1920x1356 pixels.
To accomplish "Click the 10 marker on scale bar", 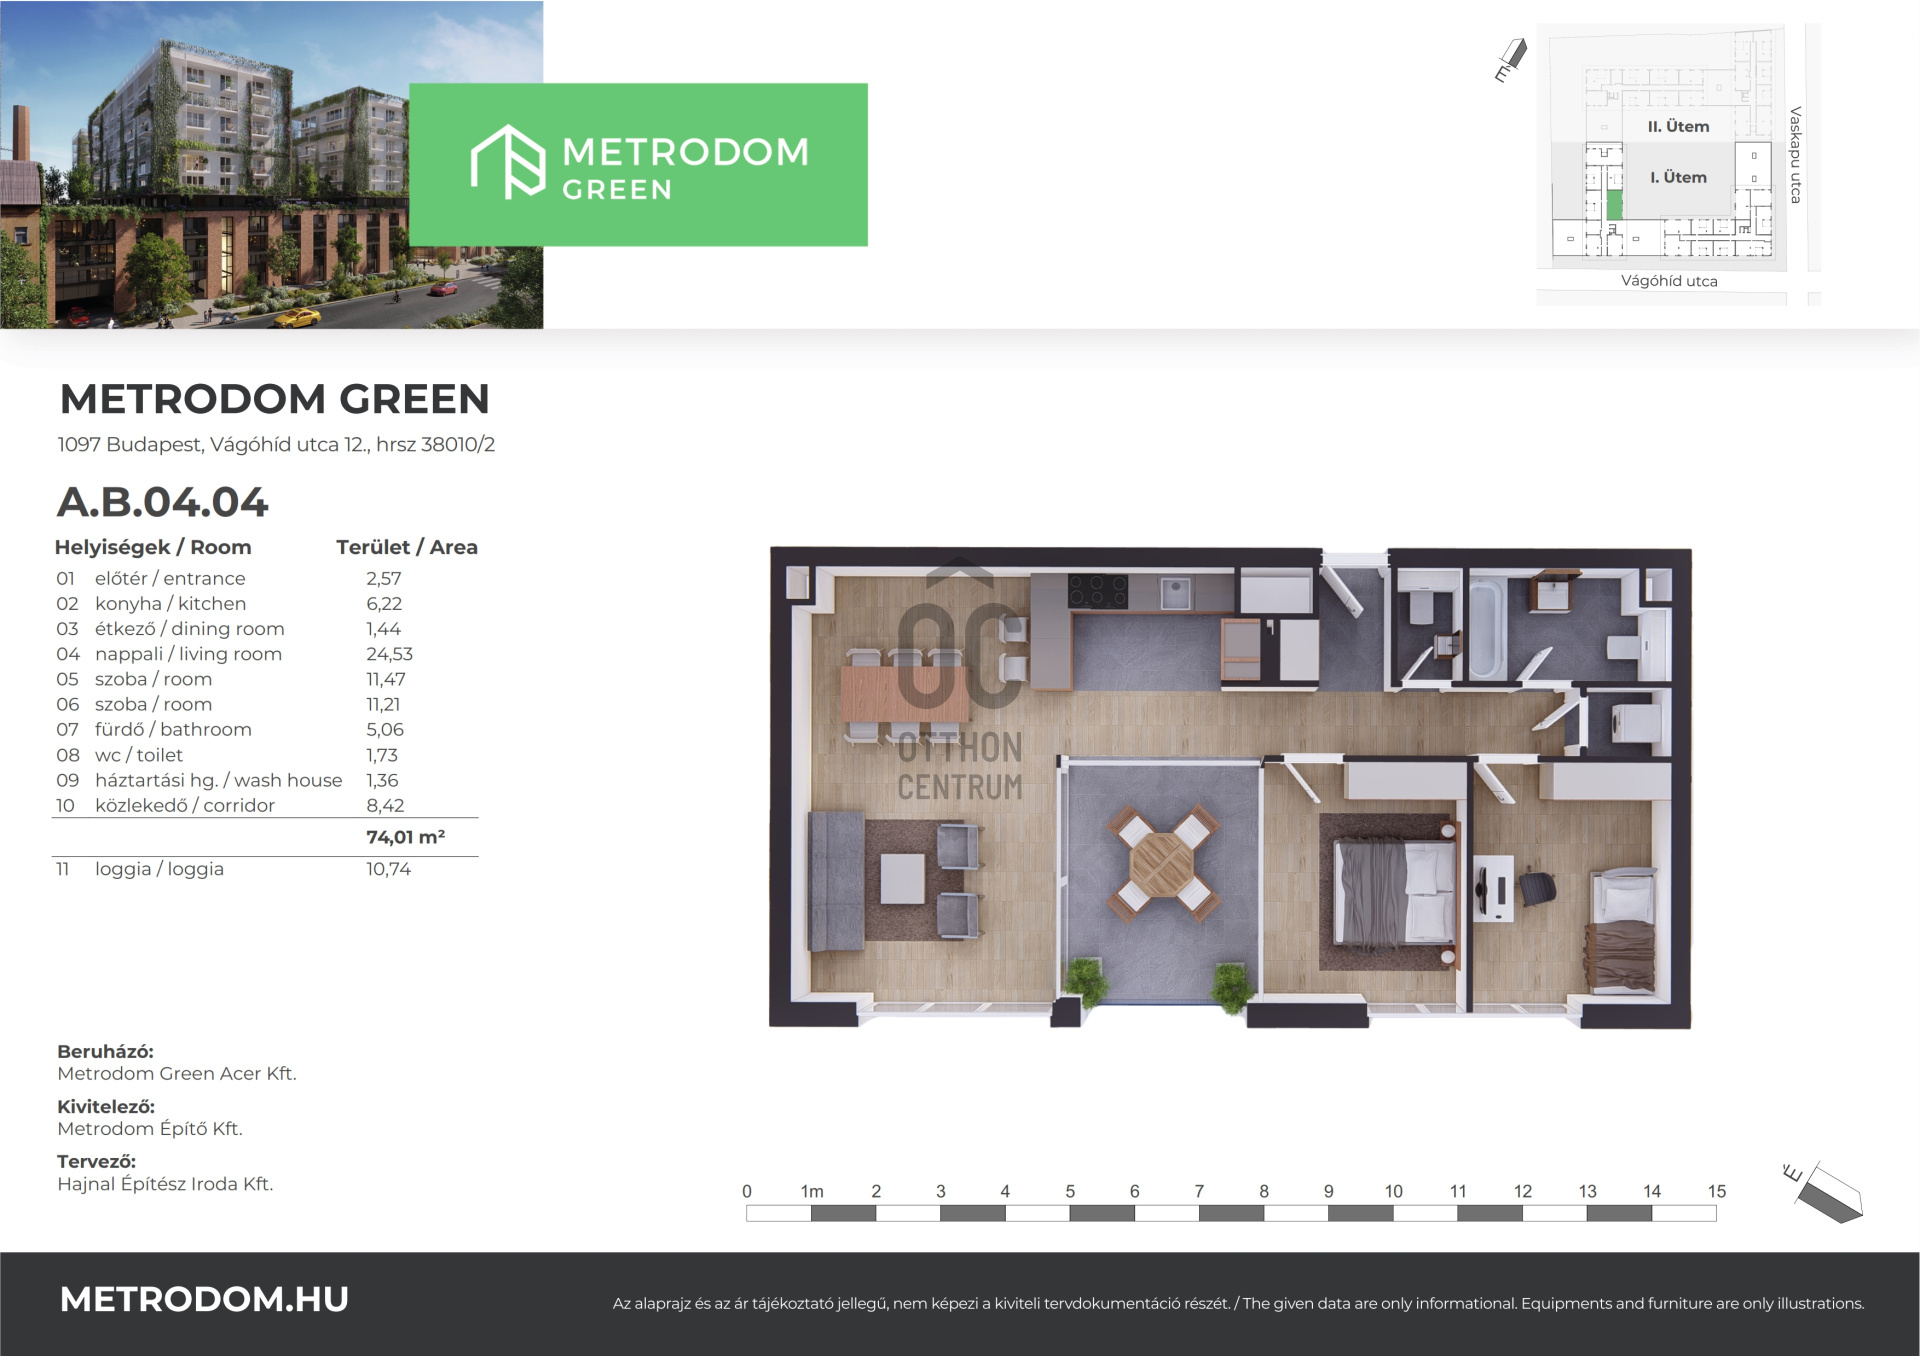I will (1393, 1191).
